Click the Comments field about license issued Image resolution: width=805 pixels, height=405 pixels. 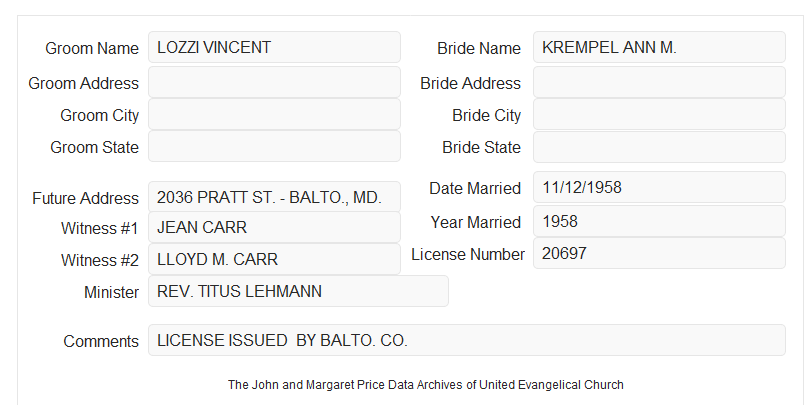(467, 340)
